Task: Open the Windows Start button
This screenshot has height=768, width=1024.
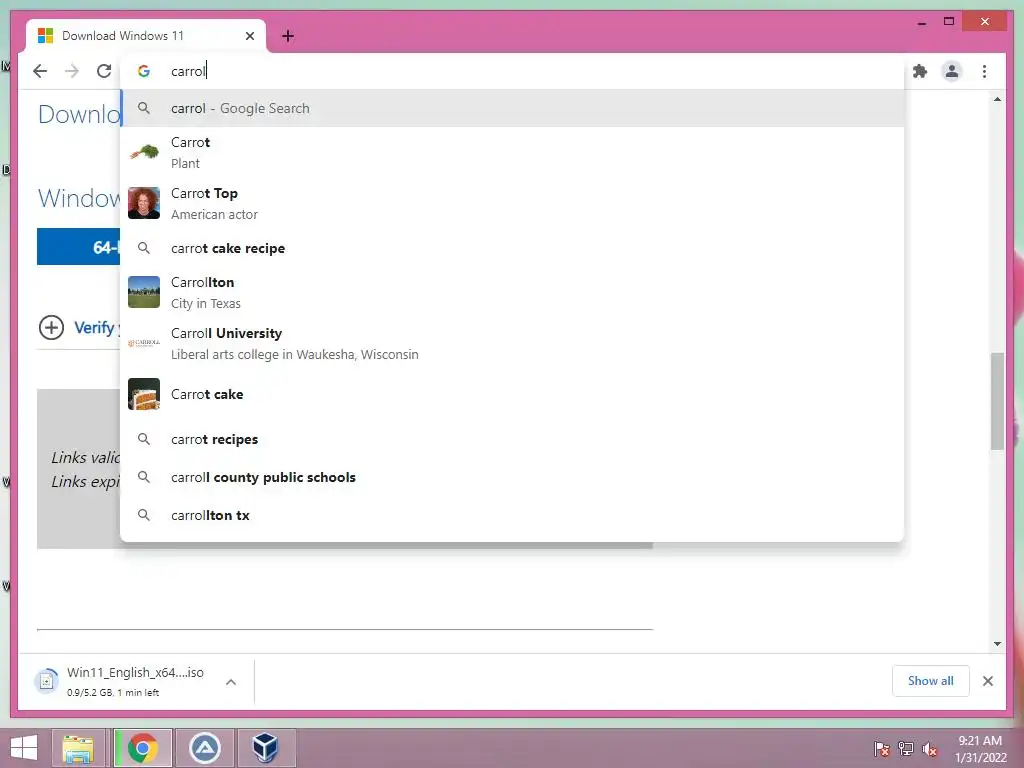Action: pos(24,748)
